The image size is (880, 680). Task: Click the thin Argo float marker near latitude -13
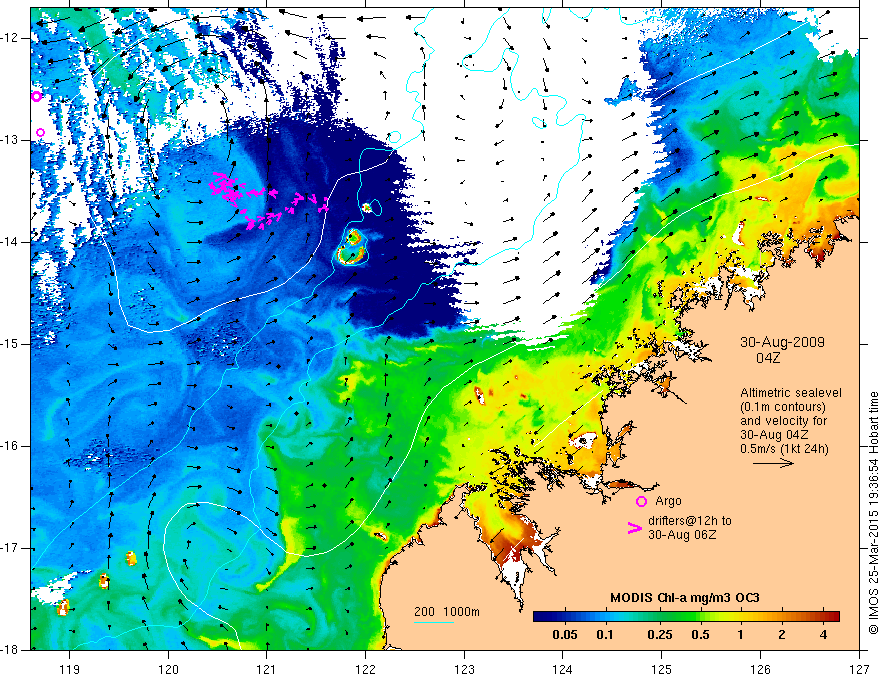click(40, 132)
